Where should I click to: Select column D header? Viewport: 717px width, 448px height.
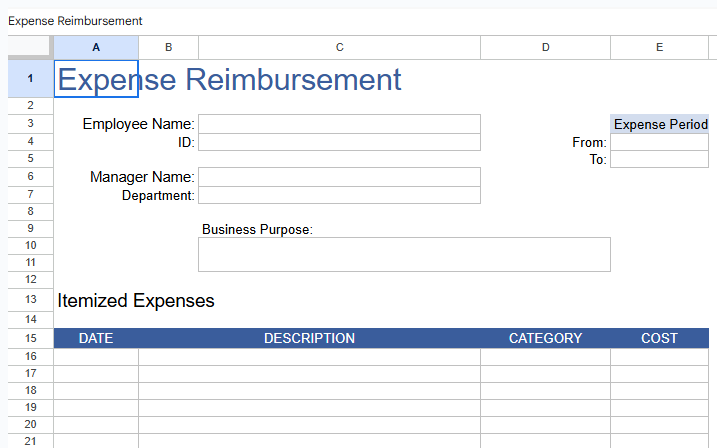[x=545, y=47]
